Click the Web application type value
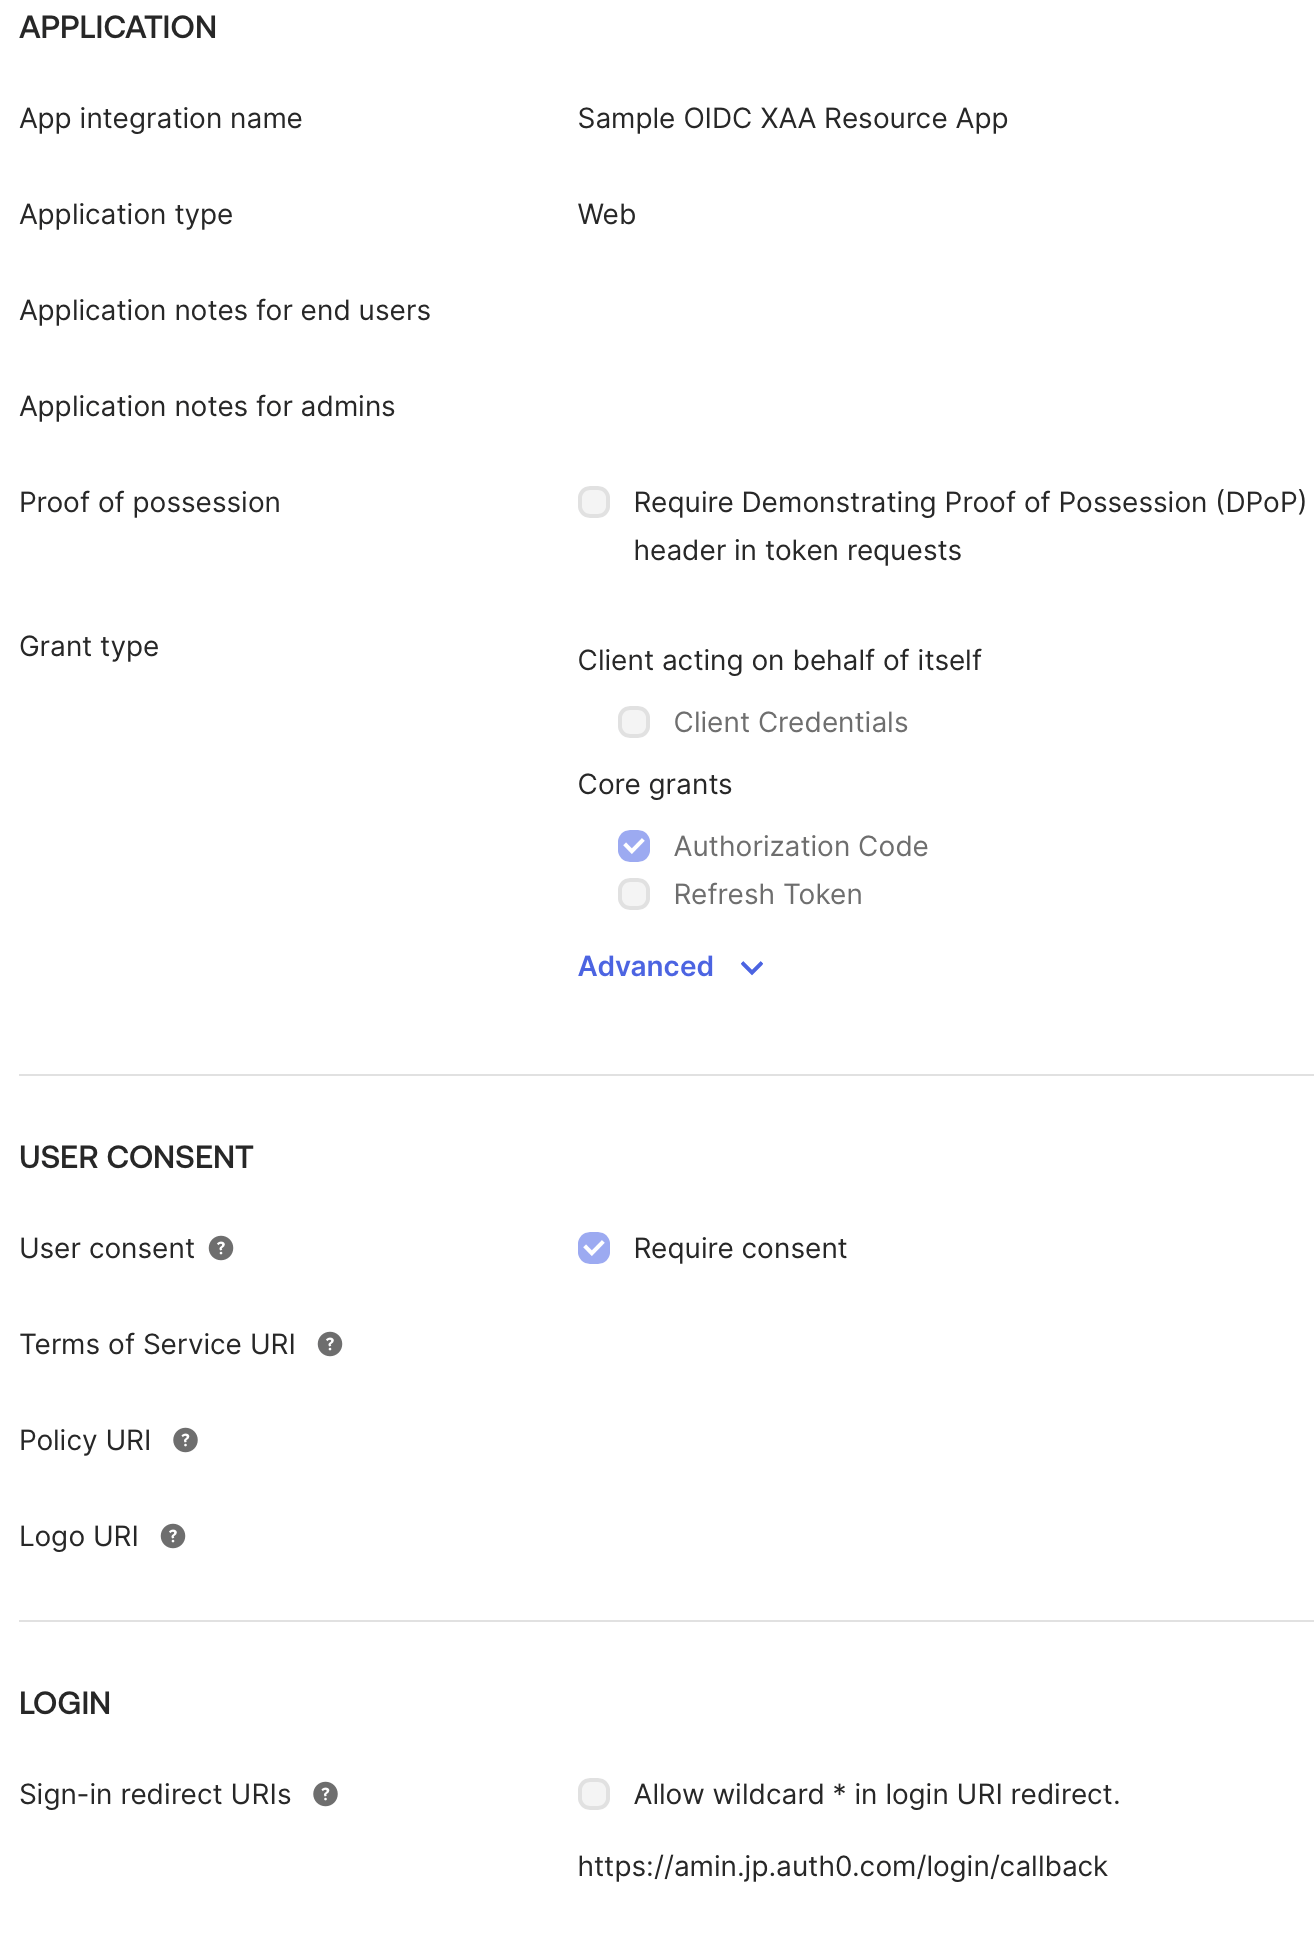 pyautogui.click(x=607, y=214)
